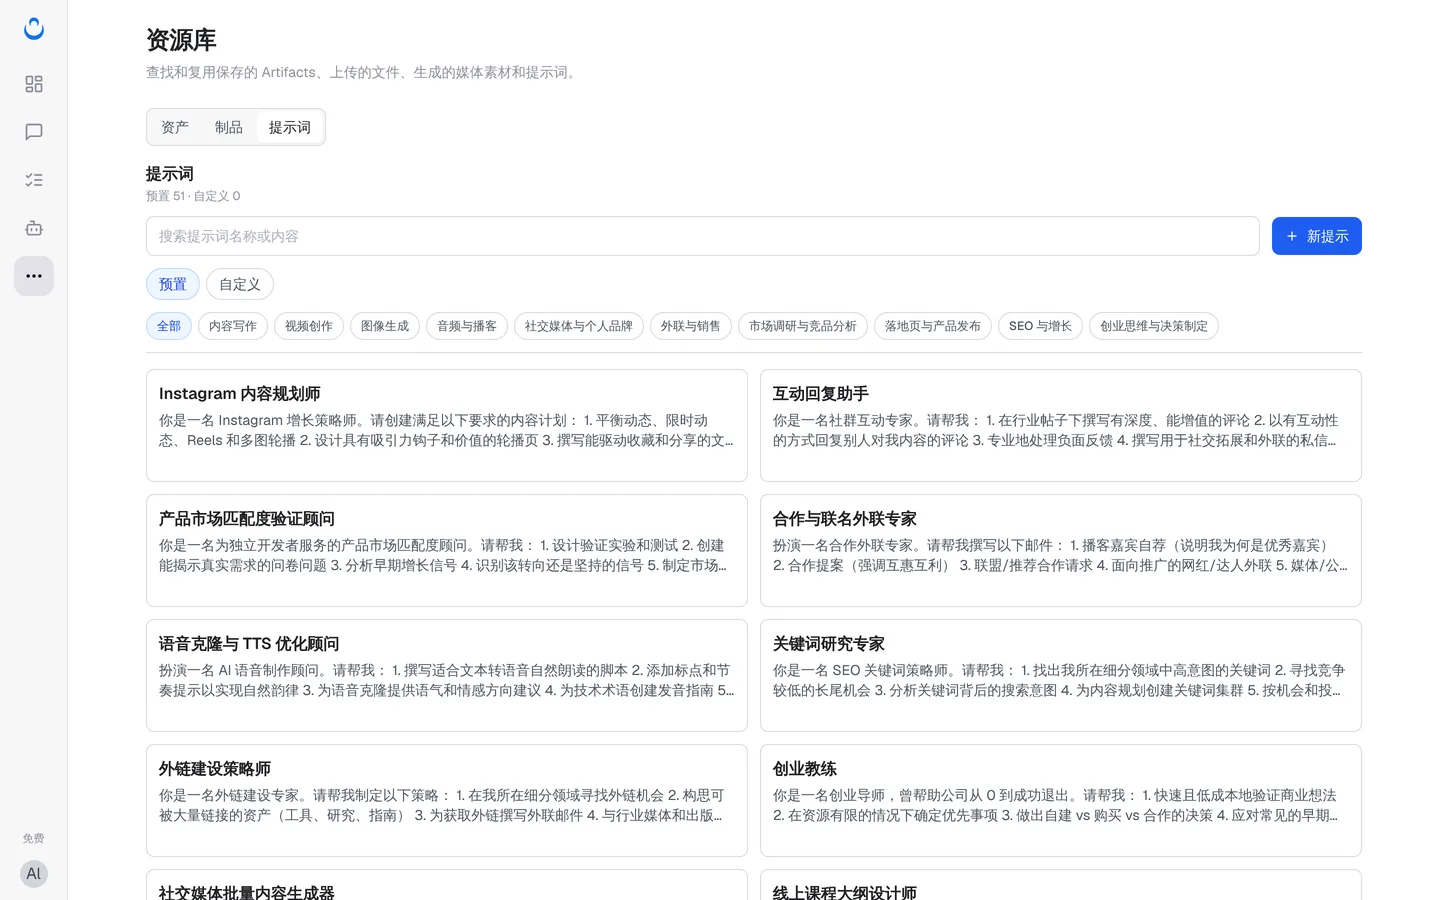The width and height of the screenshot is (1440, 900).
Task: Filter by 社交媒体与个人品牌 category
Action: [x=579, y=326]
